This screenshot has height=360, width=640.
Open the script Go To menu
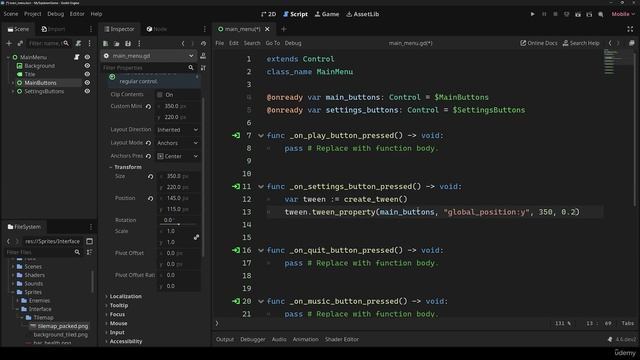[273, 43]
